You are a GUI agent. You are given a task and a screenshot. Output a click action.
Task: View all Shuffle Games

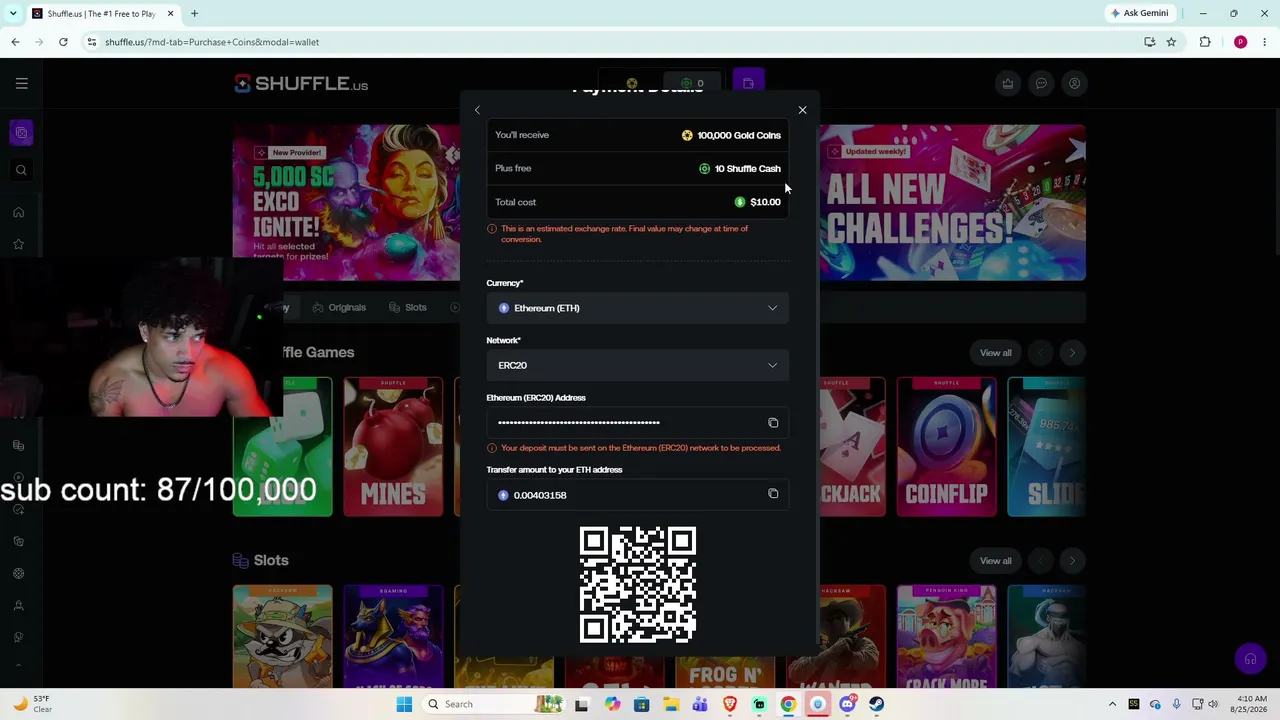(995, 352)
